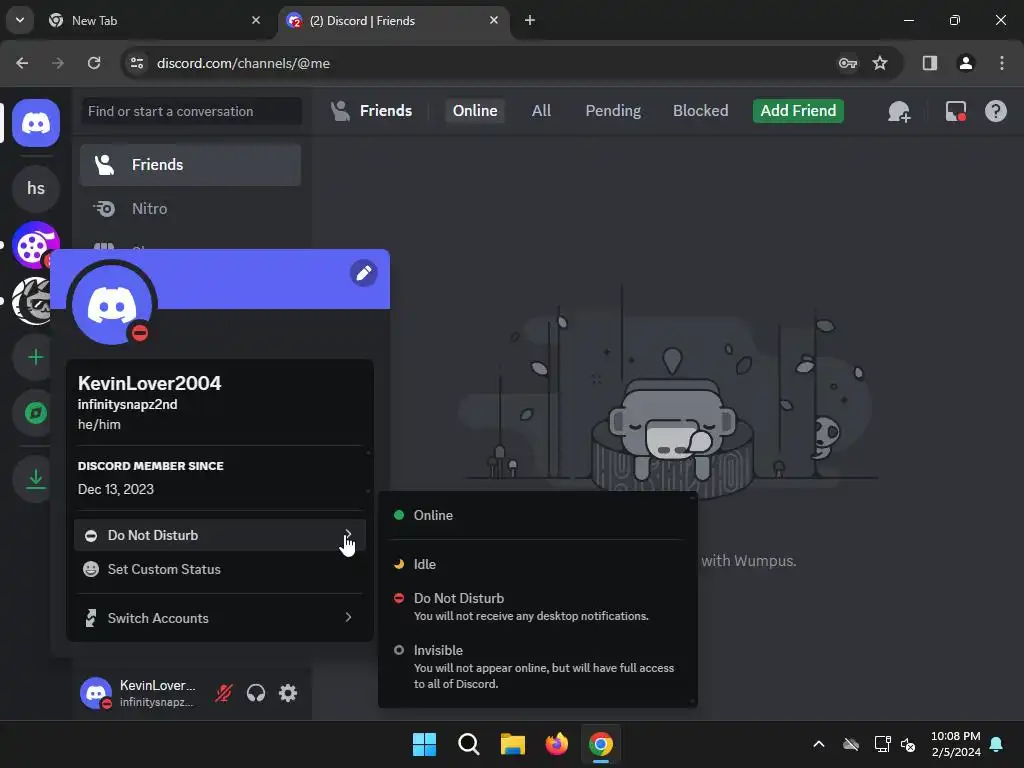This screenshot has width=1024, height=768.
Task: Click Find or start a conversation field
Action: 191,111
